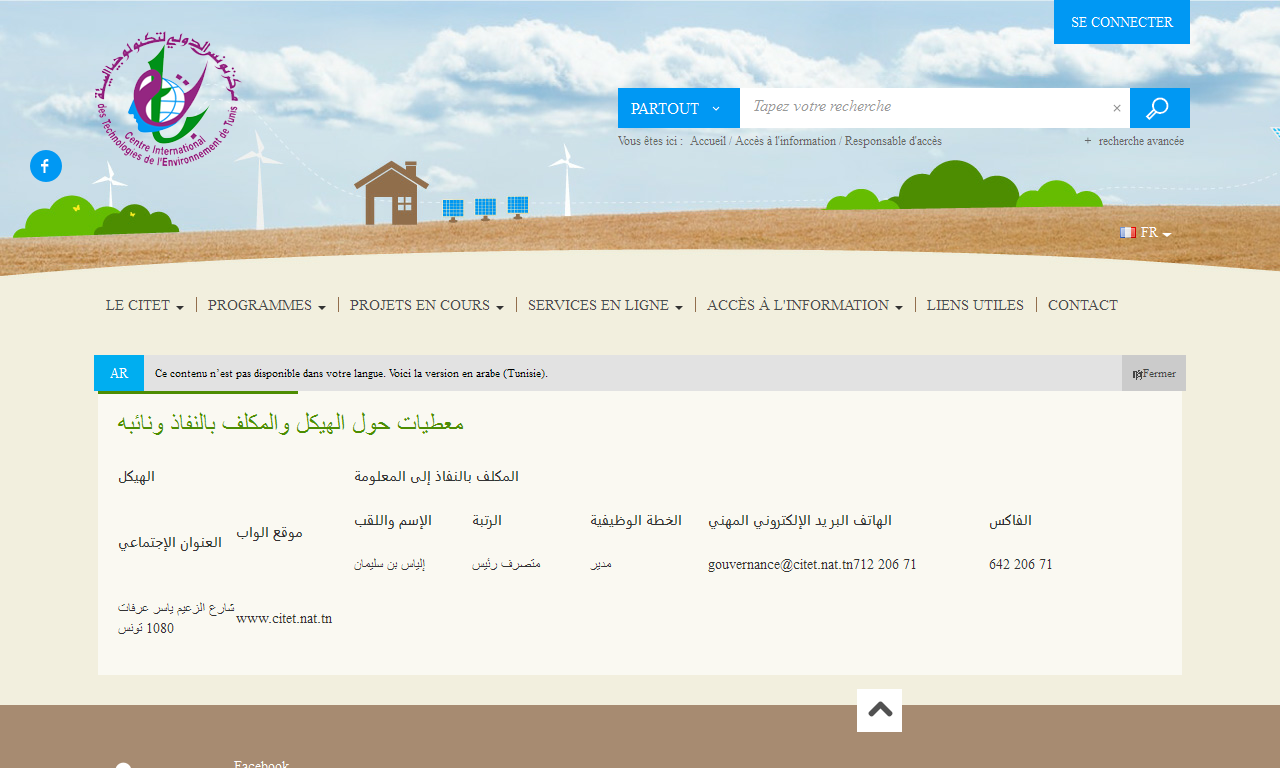The image size is (1280, 768).
Task: Click the SE CONNECTER button
Action: point(1122,22)
